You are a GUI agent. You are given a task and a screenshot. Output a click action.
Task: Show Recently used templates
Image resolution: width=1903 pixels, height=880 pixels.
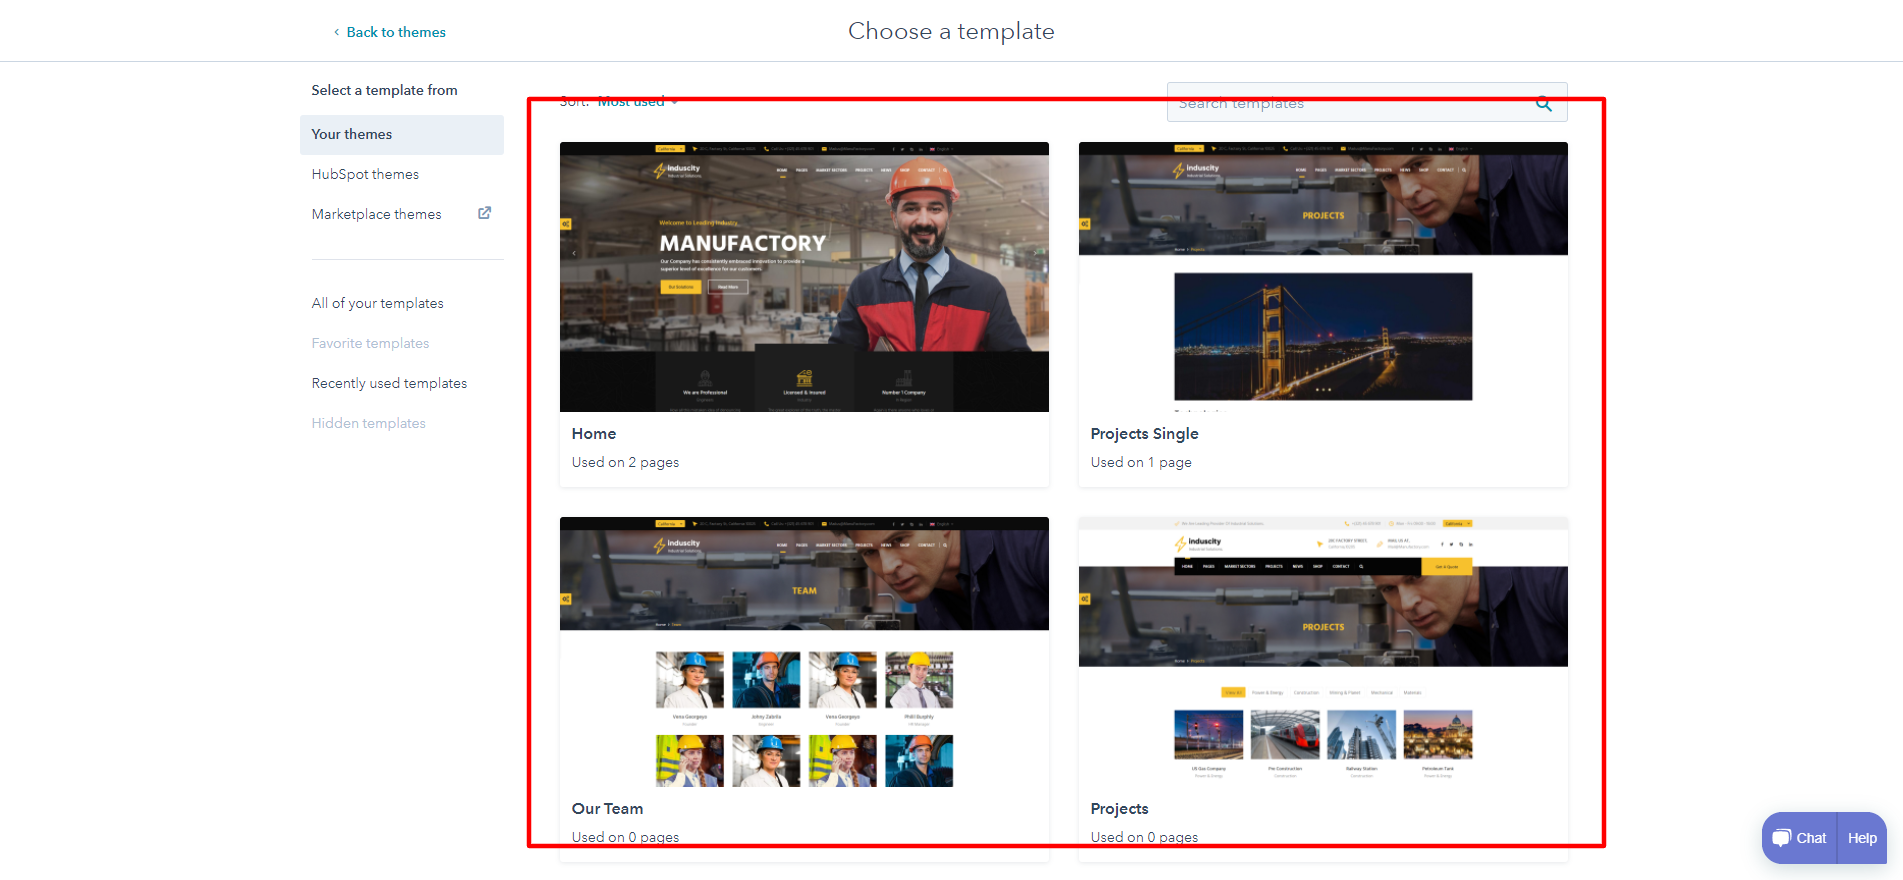(x=389, y=383)
